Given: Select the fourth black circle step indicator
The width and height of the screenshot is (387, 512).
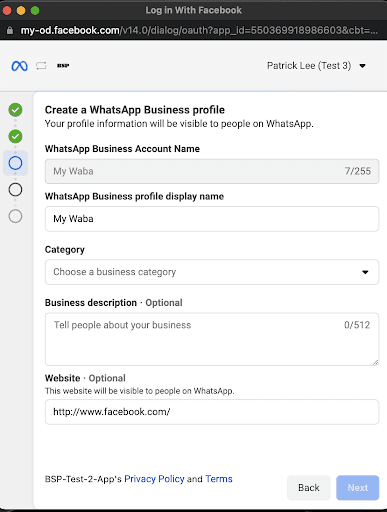Looking at the screenshot, I should 15,190.
